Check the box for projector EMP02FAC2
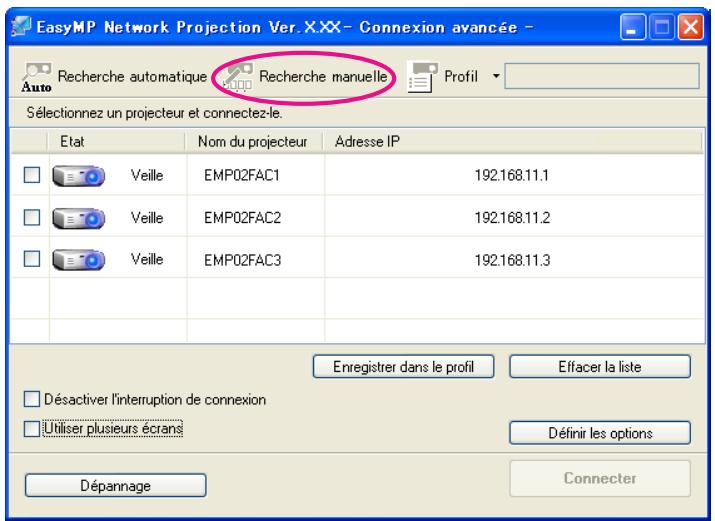Viewport: 715px width, 521px height. [x=32, y=217]
